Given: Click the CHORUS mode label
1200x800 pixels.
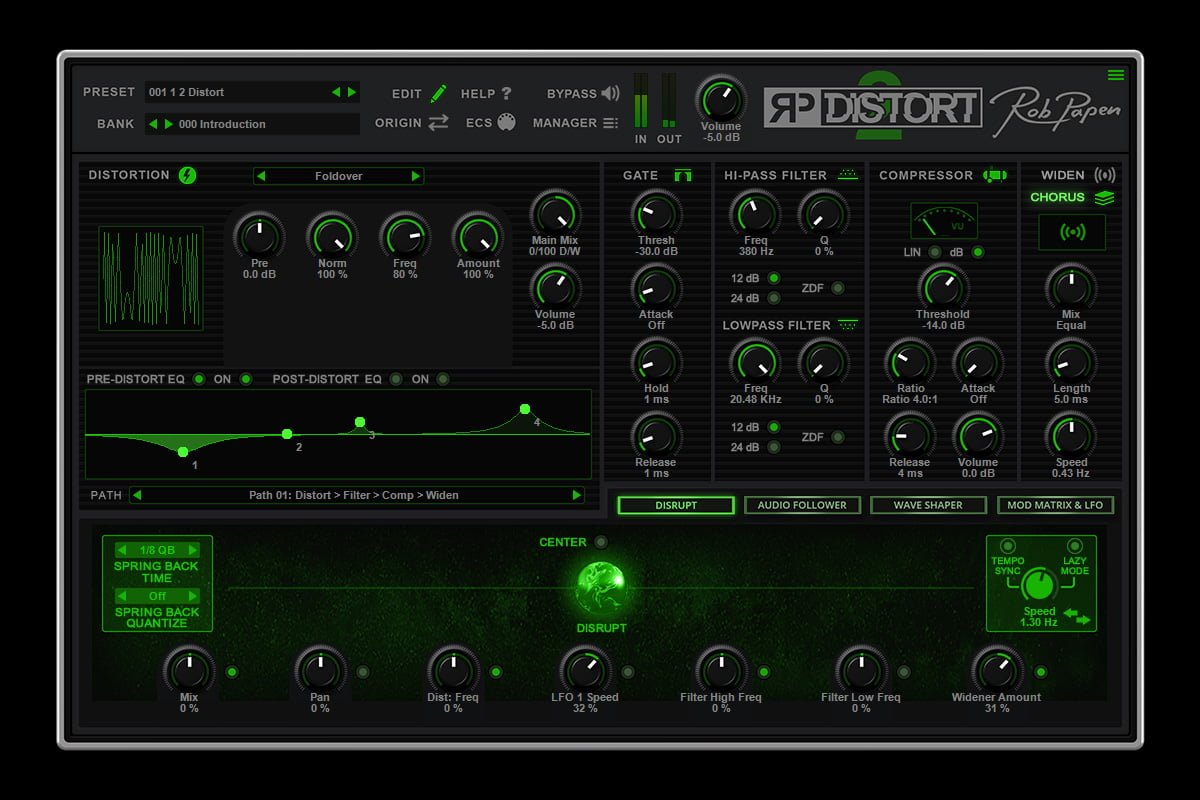Looking at the screenshot, I should click(1057, 197).
